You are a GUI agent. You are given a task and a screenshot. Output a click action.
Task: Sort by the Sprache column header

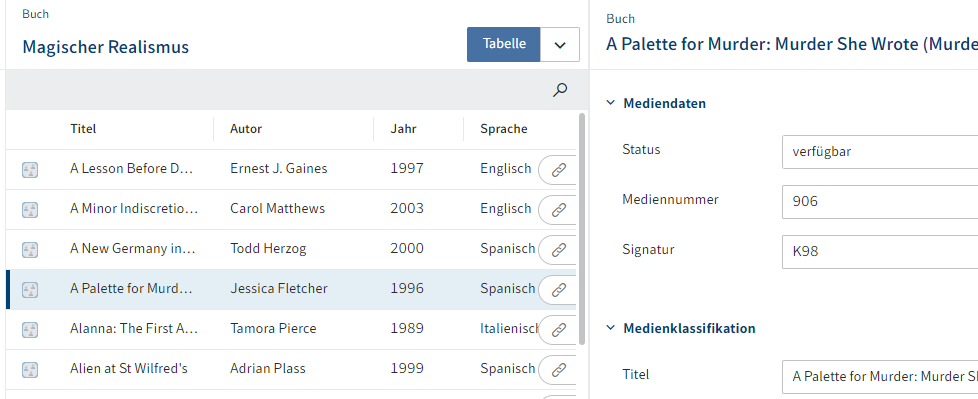click(503, 129)
